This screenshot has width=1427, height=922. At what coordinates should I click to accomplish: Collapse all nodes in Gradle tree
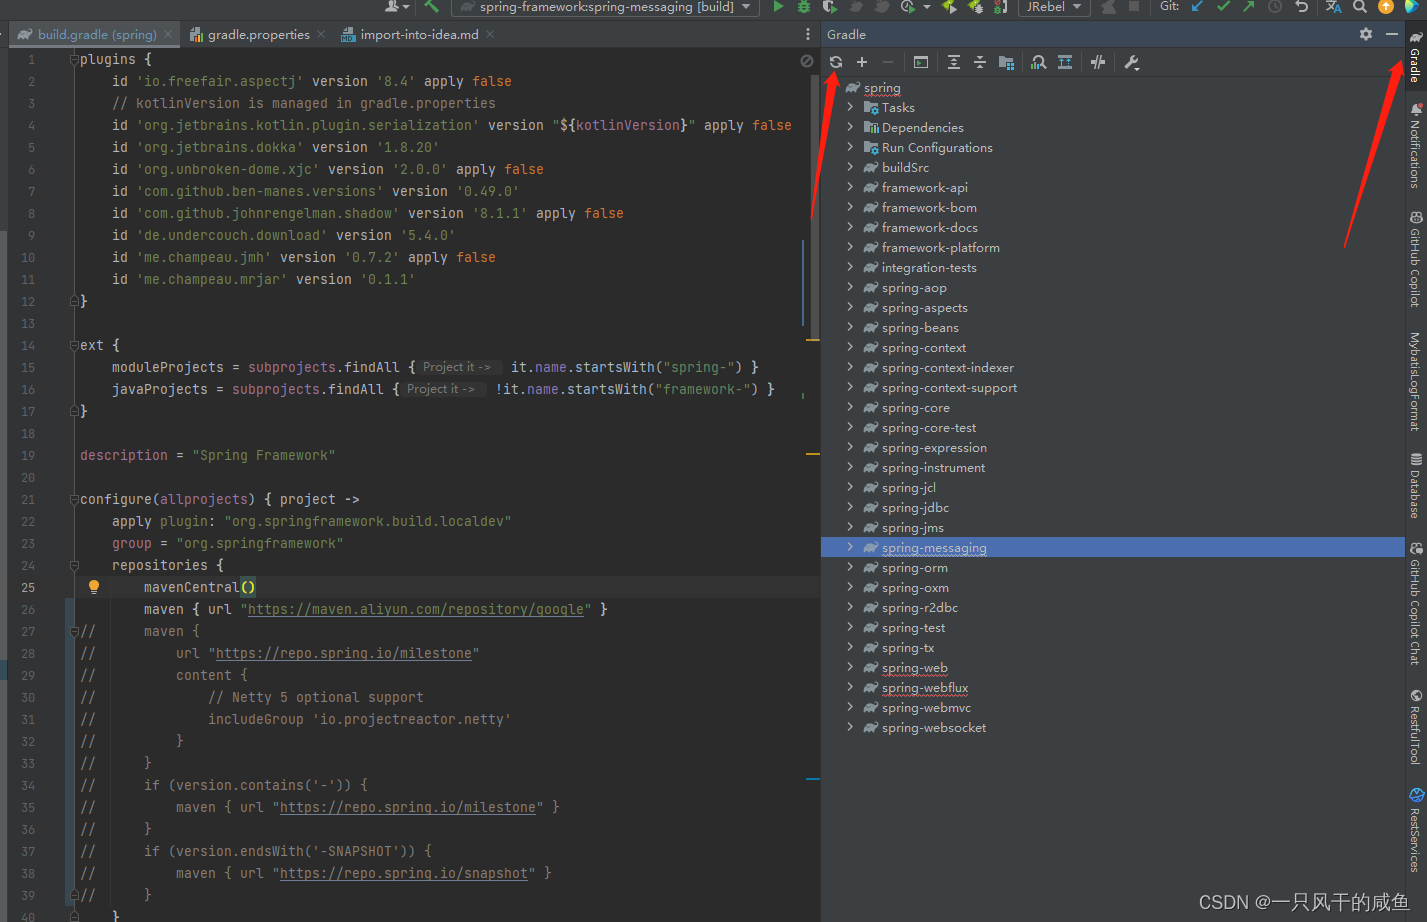pos(980,62)
